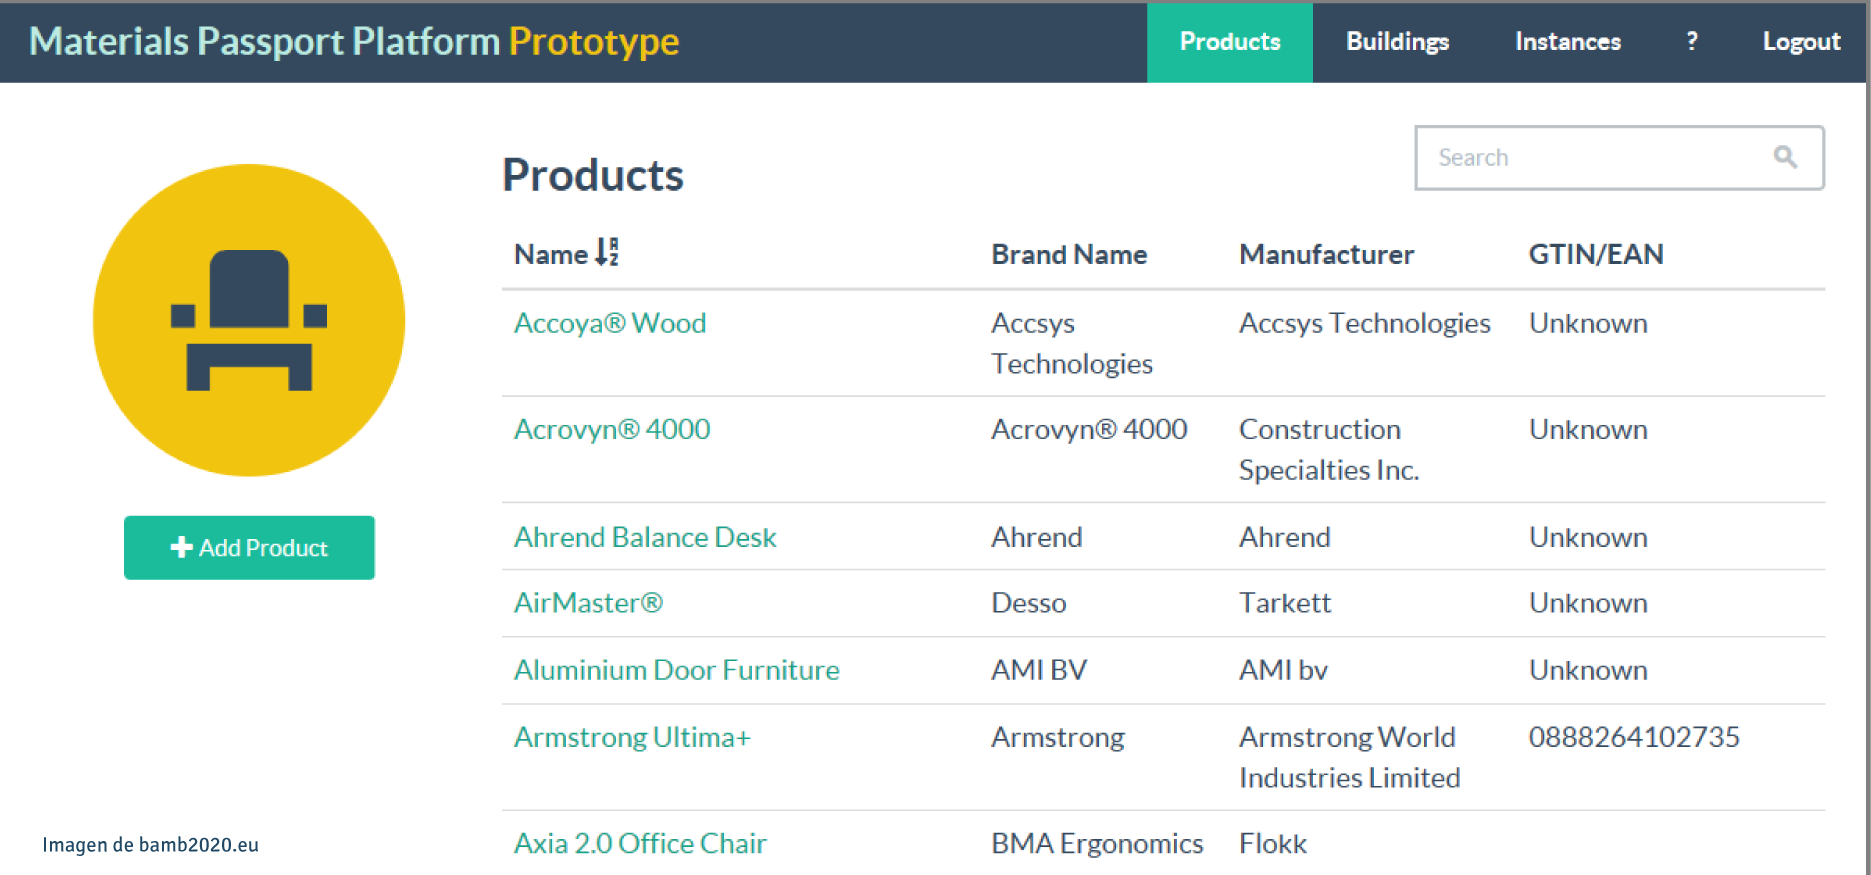Open the Axia 2.0 Office Chair link

point(640,843)
